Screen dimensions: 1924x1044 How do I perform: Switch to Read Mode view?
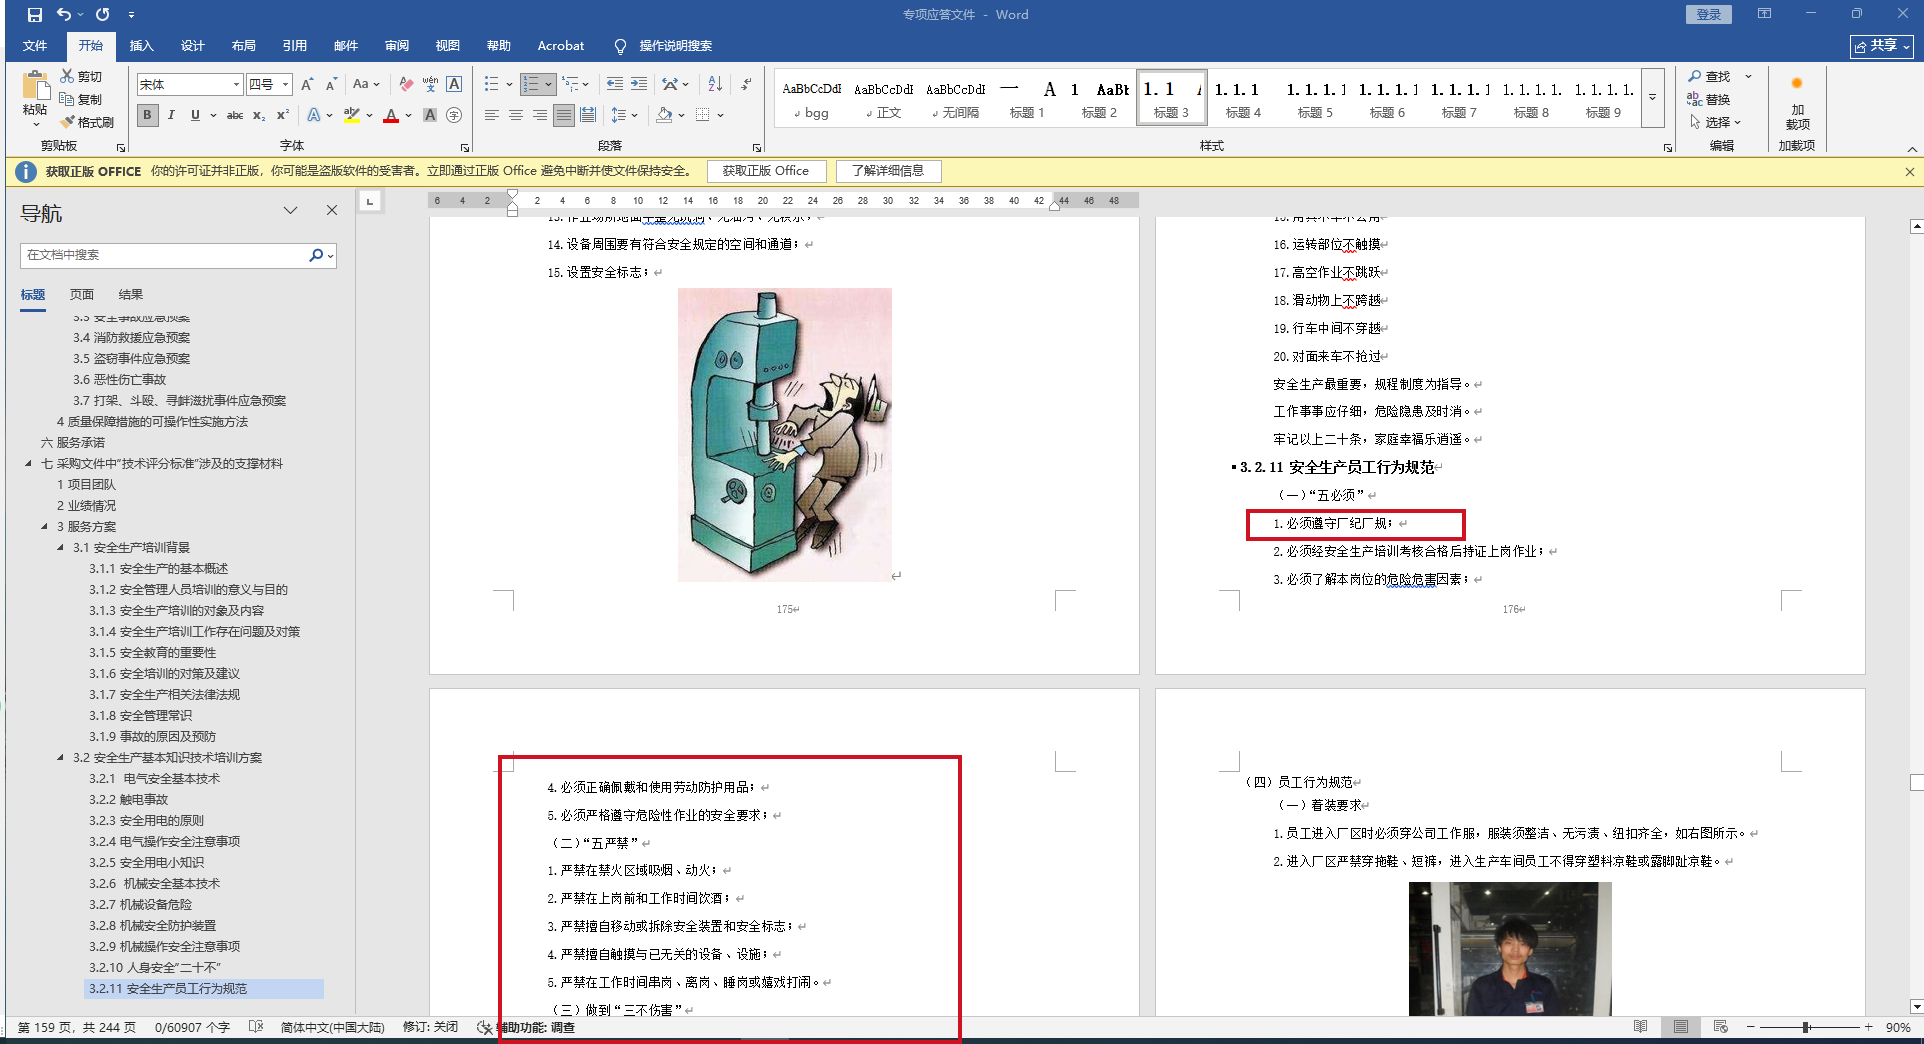point(1641,1027)
